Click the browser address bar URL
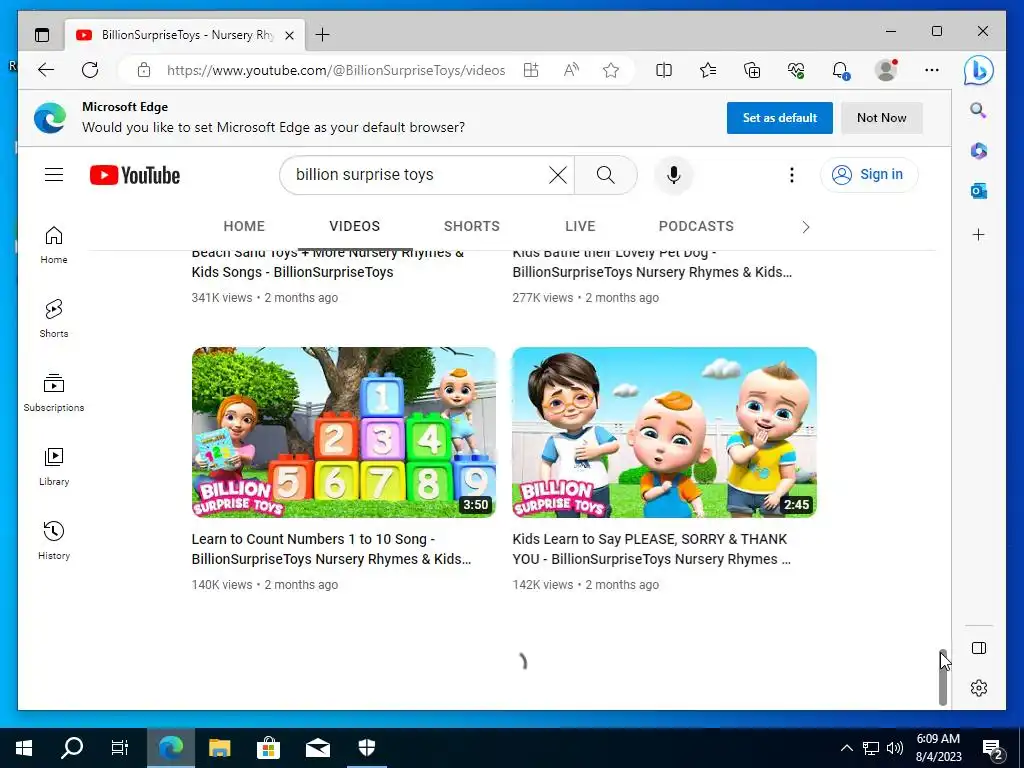The height and width of the screenshot is (768, 1024). (336, 70)
